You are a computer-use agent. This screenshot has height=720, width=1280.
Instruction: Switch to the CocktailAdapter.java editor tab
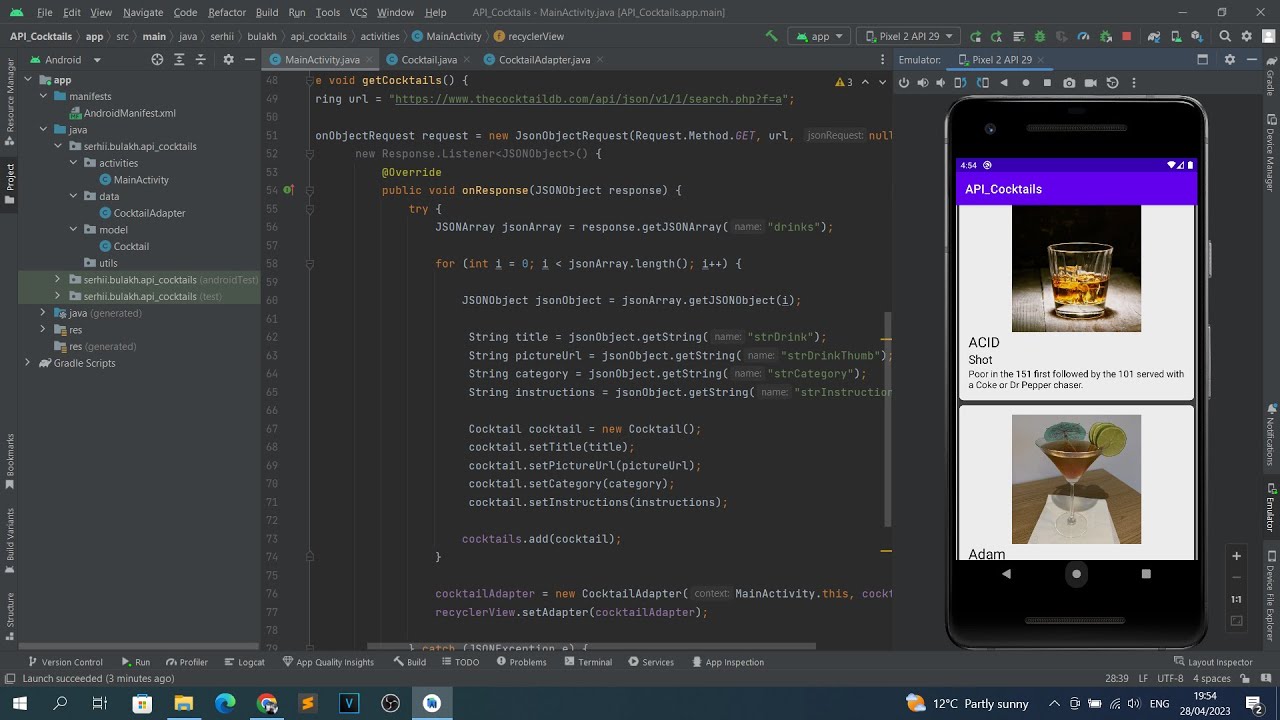point(536,59)
